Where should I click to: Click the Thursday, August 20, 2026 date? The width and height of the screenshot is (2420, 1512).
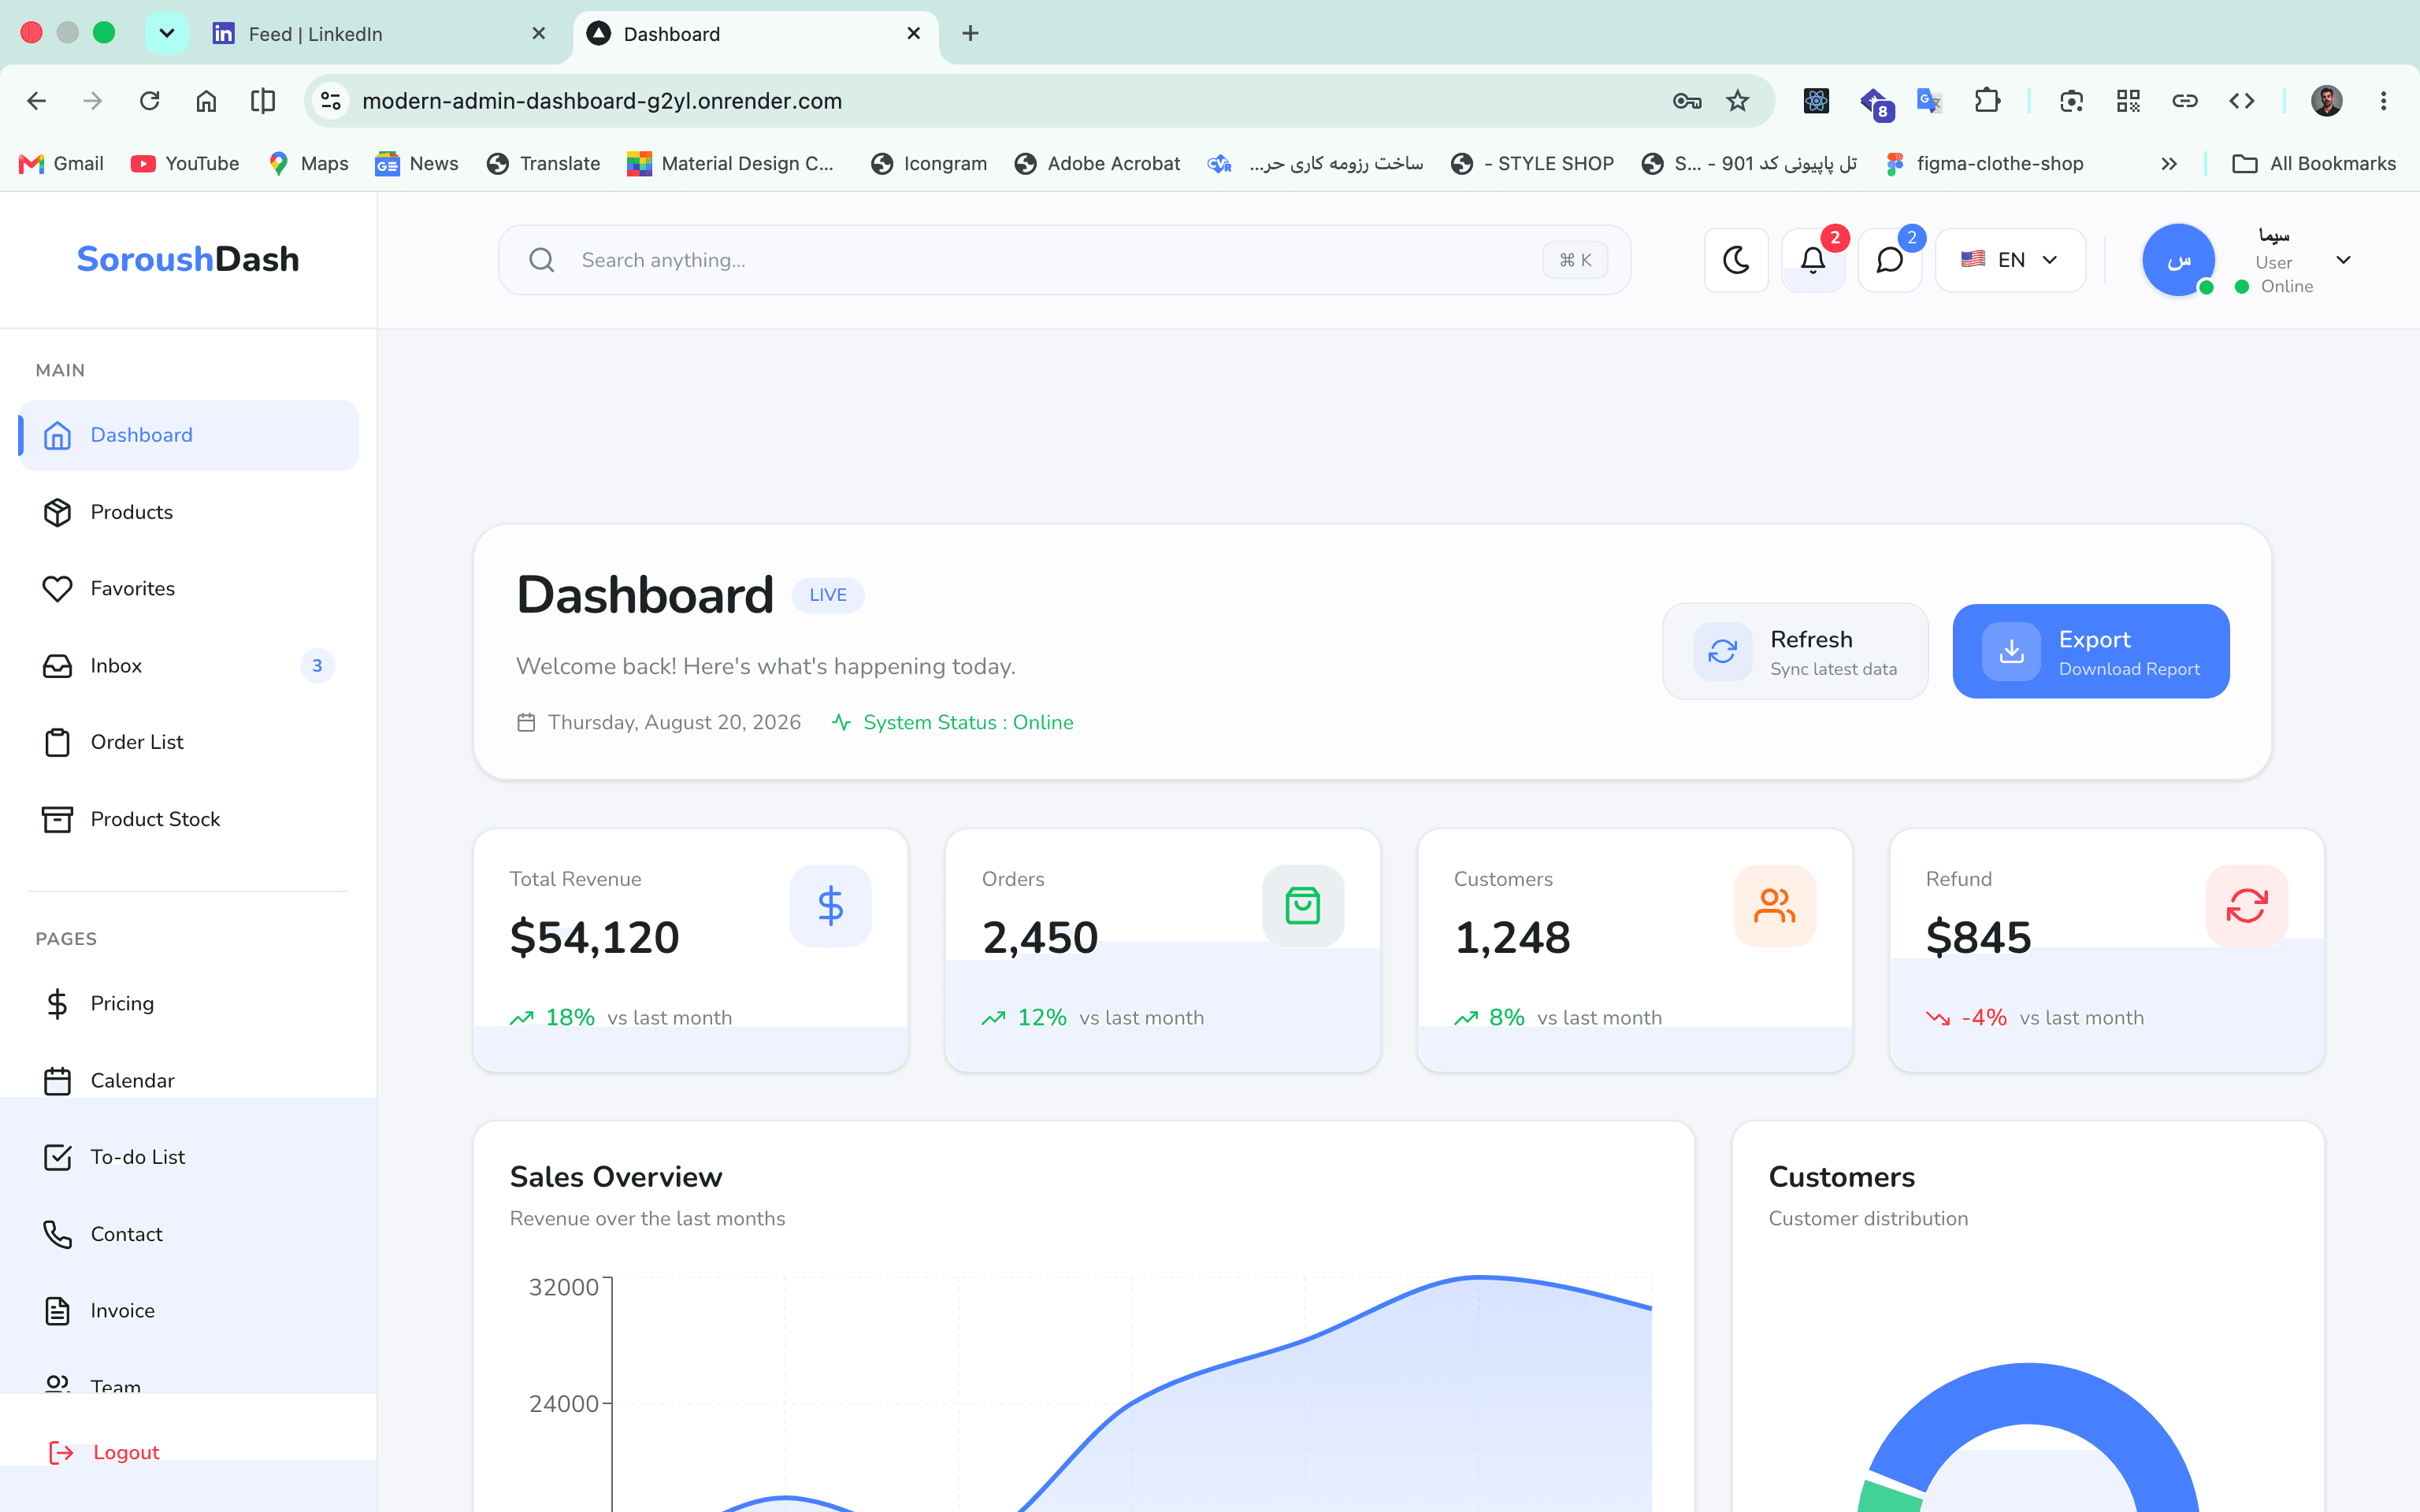(x=674, y=722)
